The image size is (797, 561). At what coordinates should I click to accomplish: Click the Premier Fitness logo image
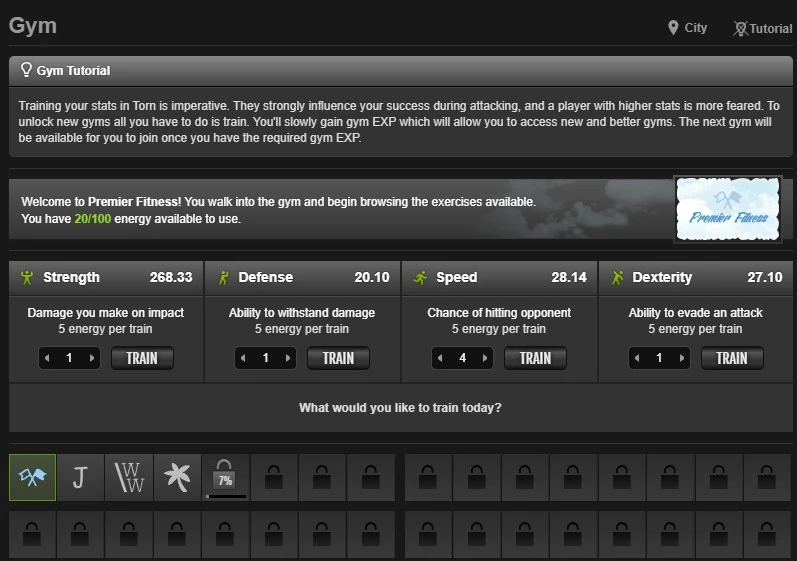pos(727,211)
